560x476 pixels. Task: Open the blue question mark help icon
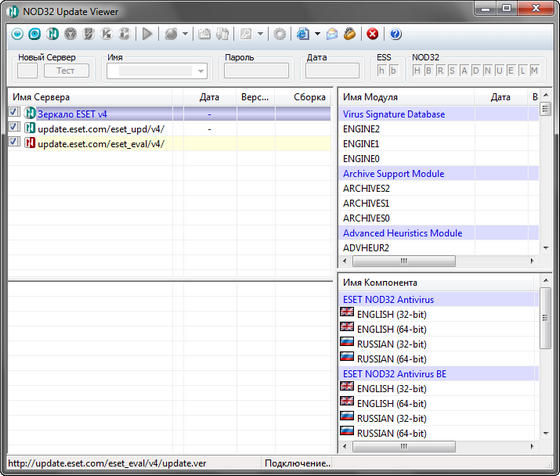(395, 34)
